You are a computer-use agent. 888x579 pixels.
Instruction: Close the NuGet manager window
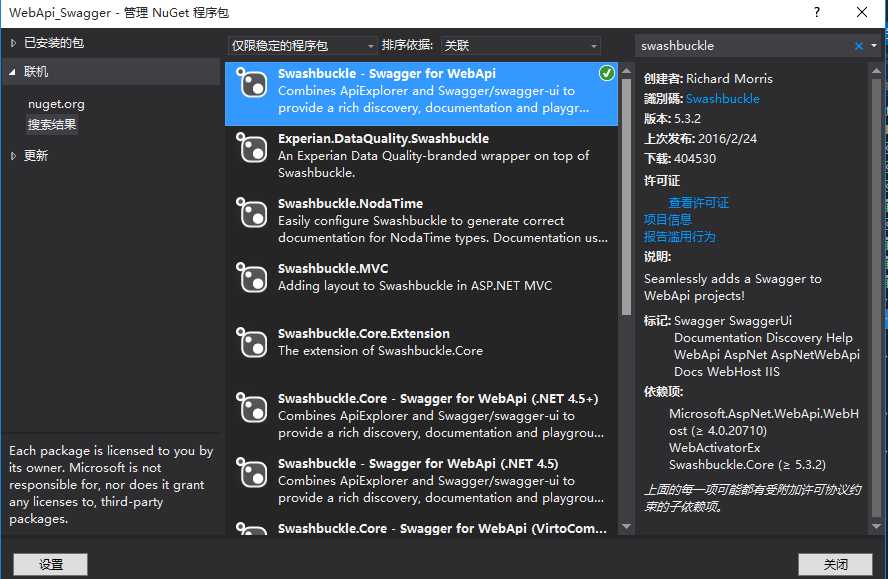pos(862,12)
